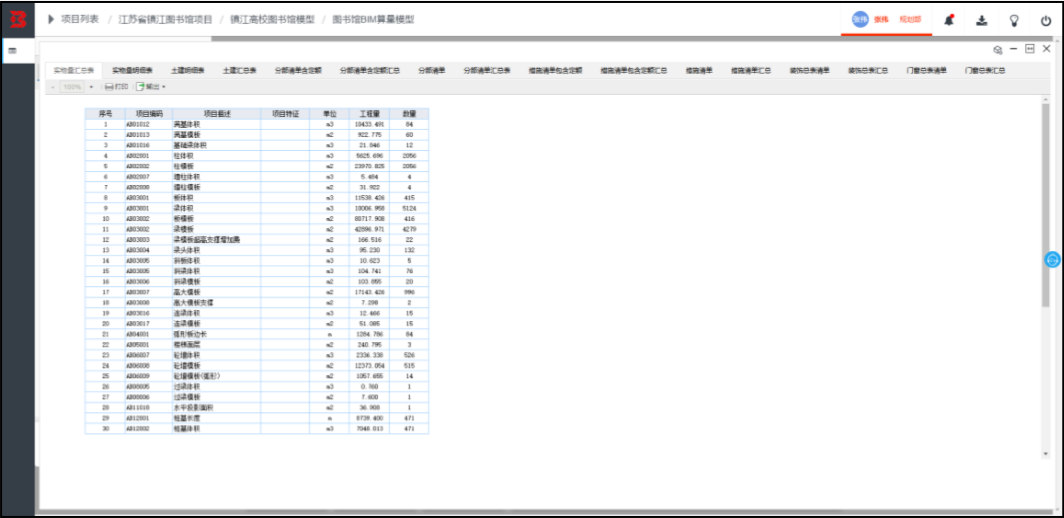
Task: Click the scrollbar down arrow
Action: (1046, 454)
